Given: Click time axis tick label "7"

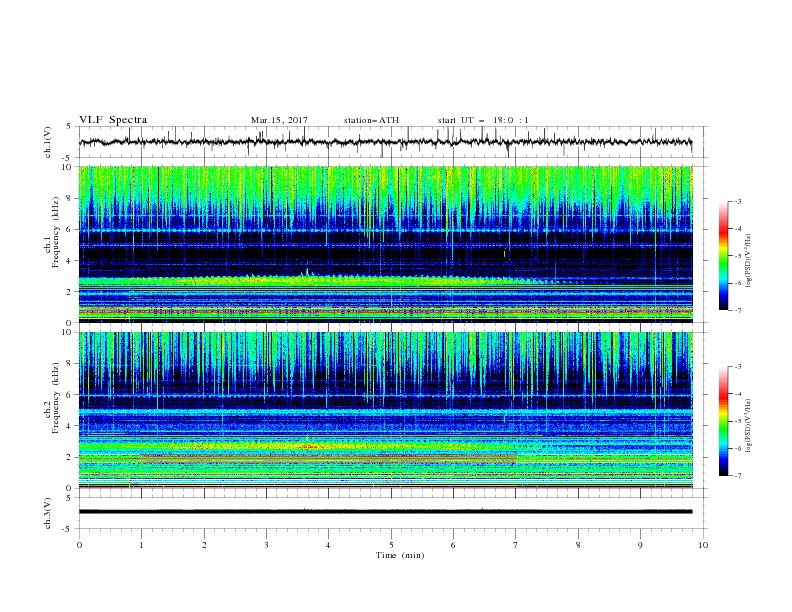Looking at the screenshot, I should tap(516, 545).
